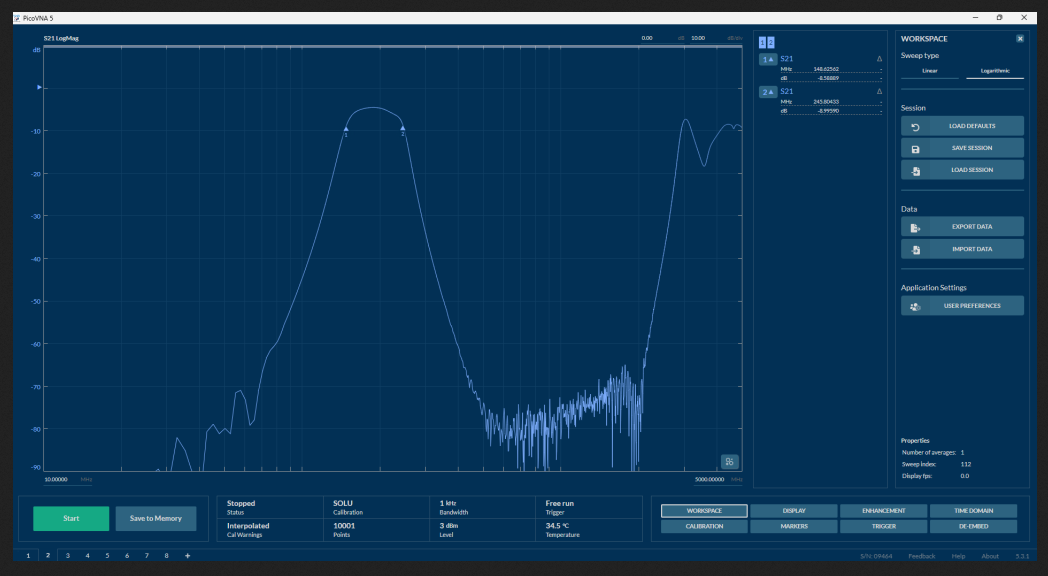Switch to channel tab 7
The image size is (1048, 576).
click(x=147, y=556)
